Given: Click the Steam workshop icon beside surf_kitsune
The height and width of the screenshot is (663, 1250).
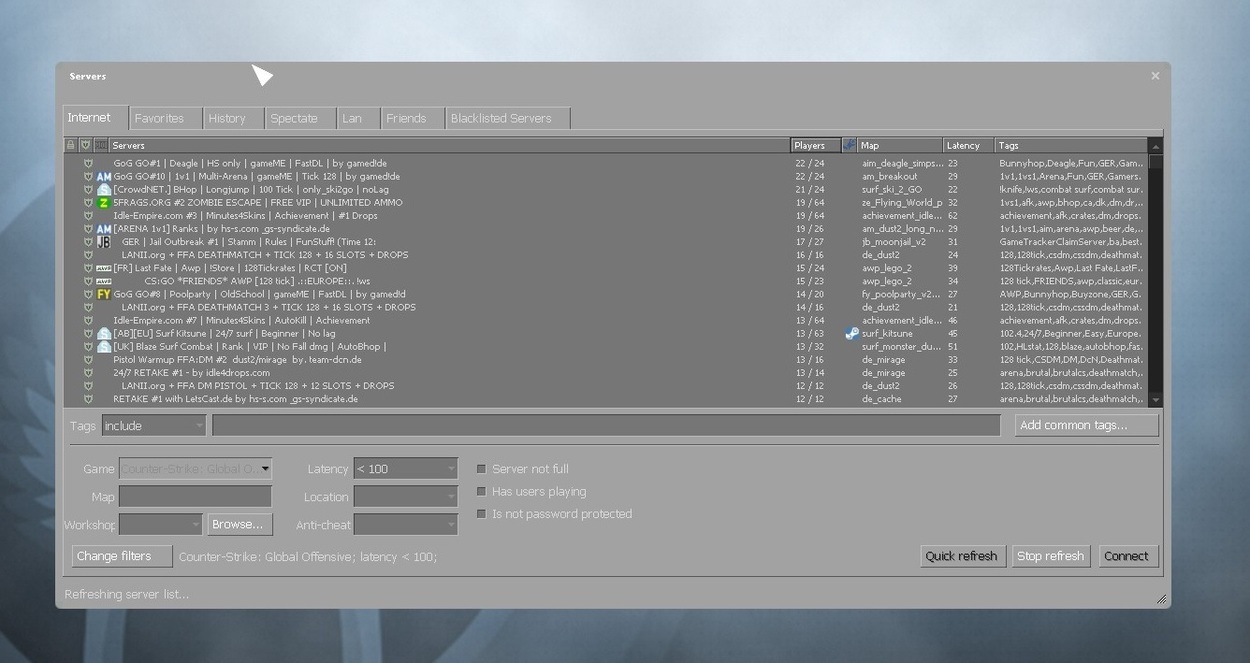Looking at the screenshot, I should [852, 333].
